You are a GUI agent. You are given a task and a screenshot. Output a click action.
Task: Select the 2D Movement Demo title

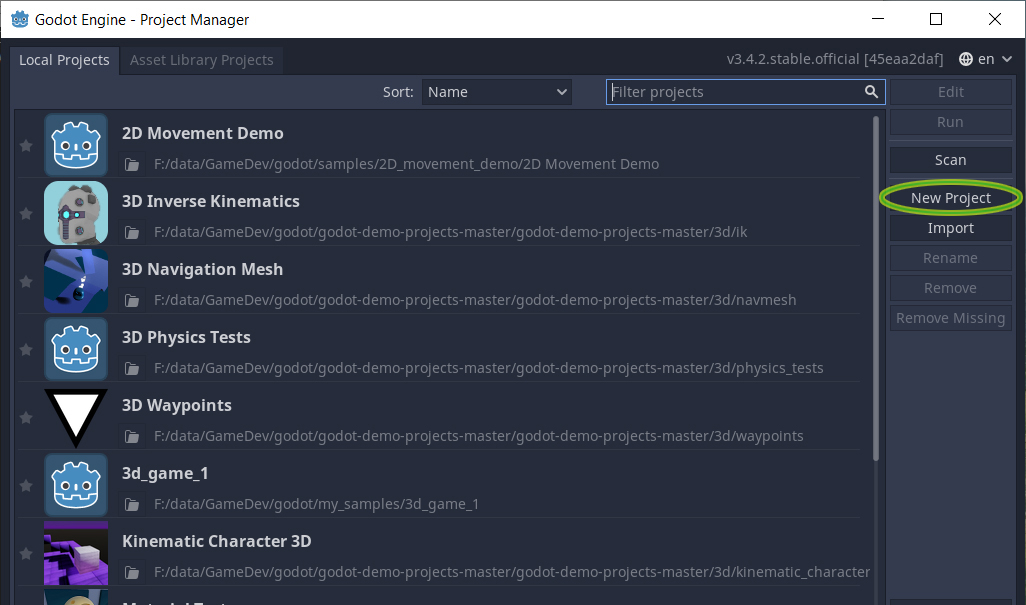coord(203,133)
